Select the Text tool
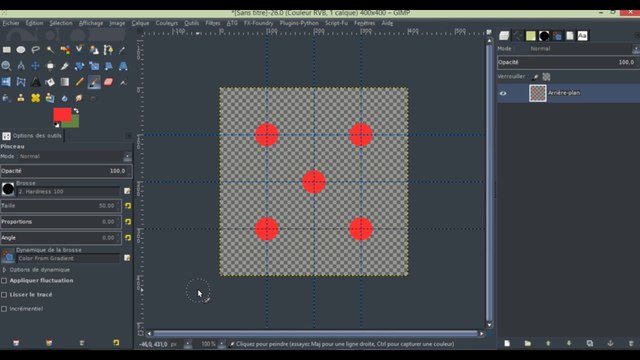 coord(36,82)
